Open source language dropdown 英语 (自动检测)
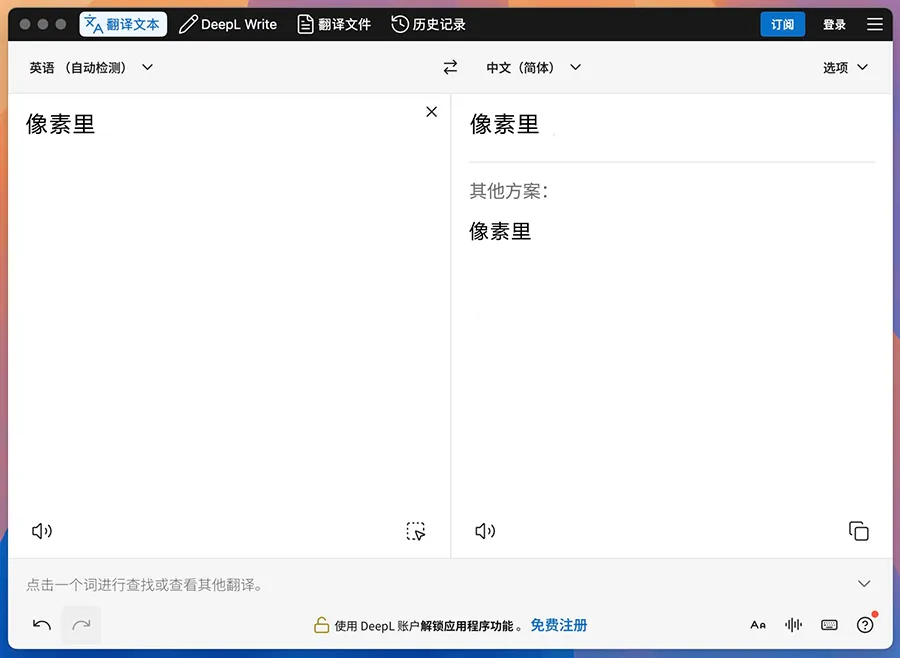Viewport: 900px width, 658px height. pos(91,67)
